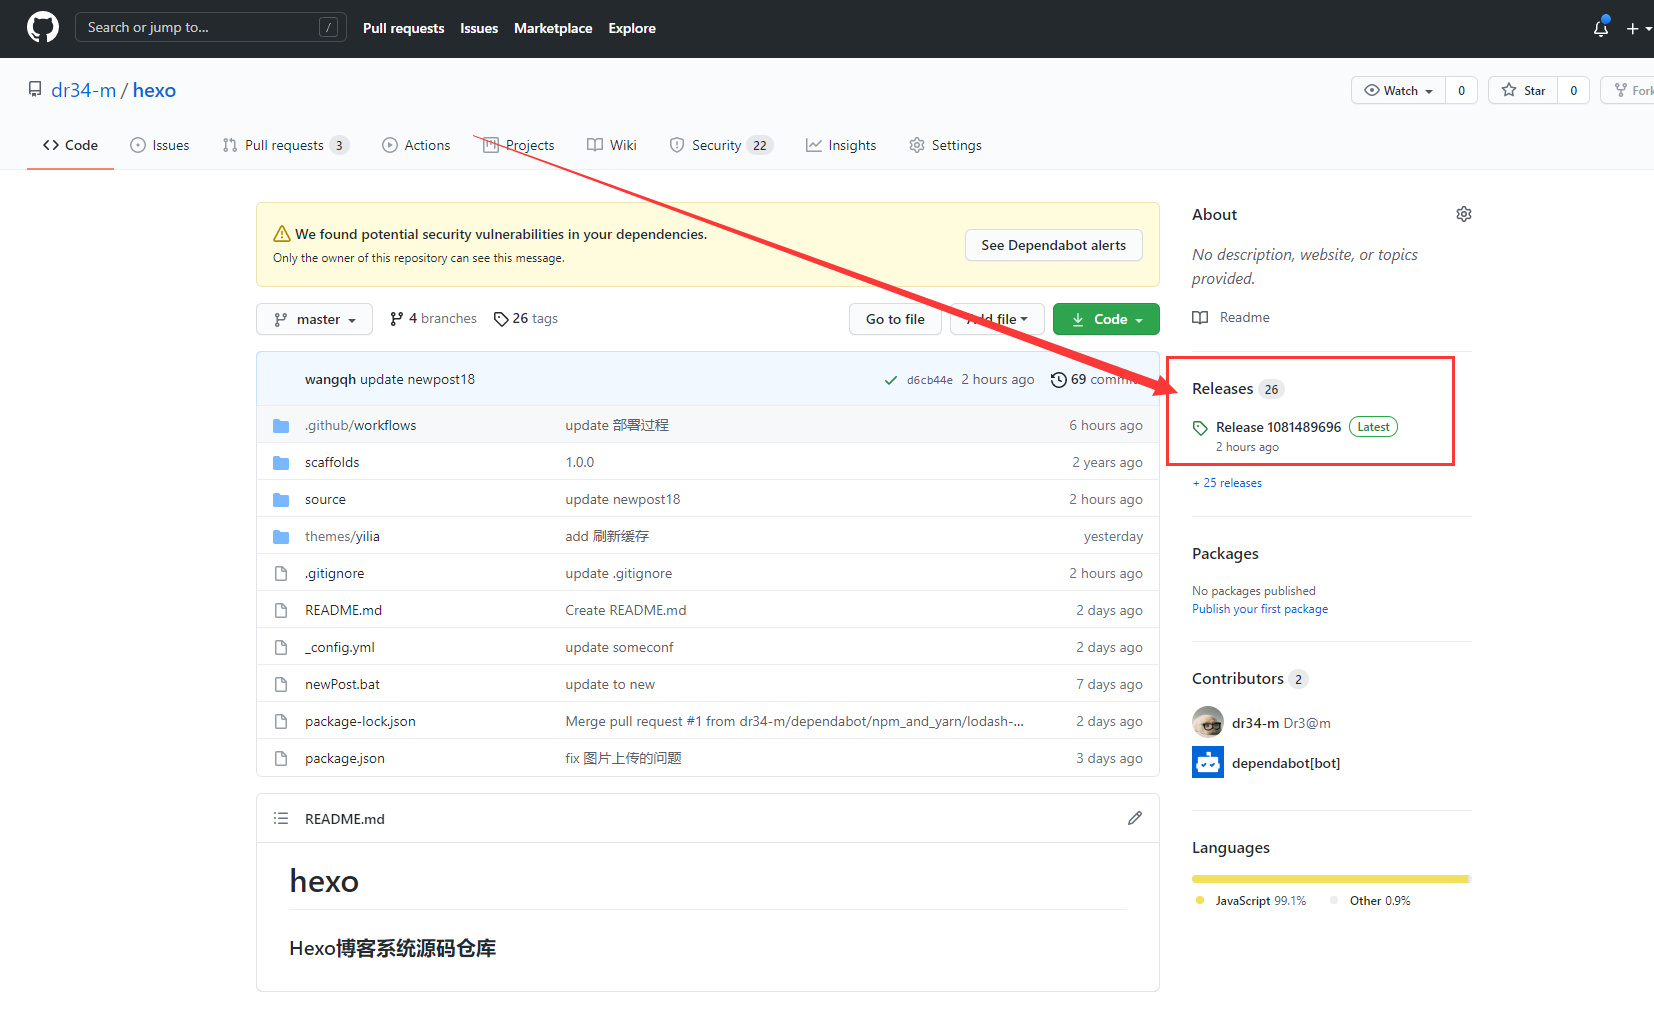Open the Actions tab
Image resolution: width=1654 pixels, height=1009 pixels.
coord(416,145)
